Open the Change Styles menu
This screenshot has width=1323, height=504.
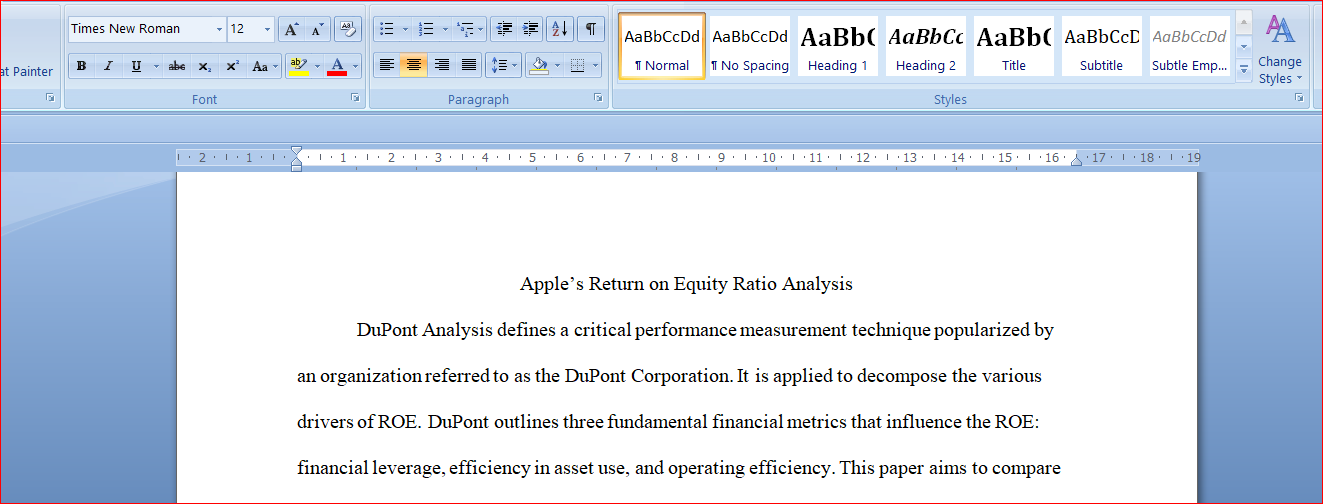coord(1280,50)
